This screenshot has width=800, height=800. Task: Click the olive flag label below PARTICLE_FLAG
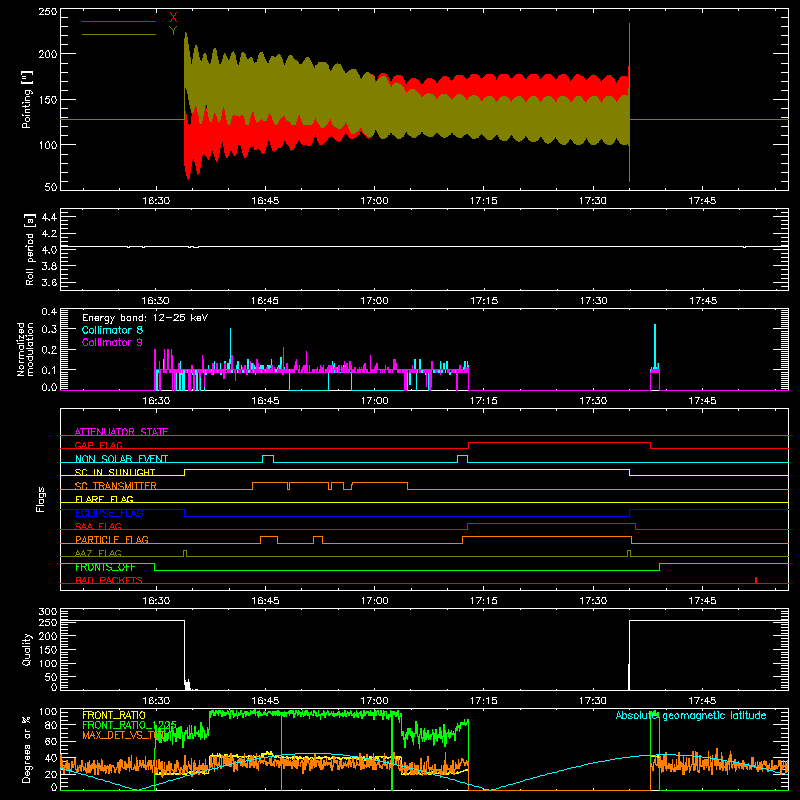[x=98, y=553]
